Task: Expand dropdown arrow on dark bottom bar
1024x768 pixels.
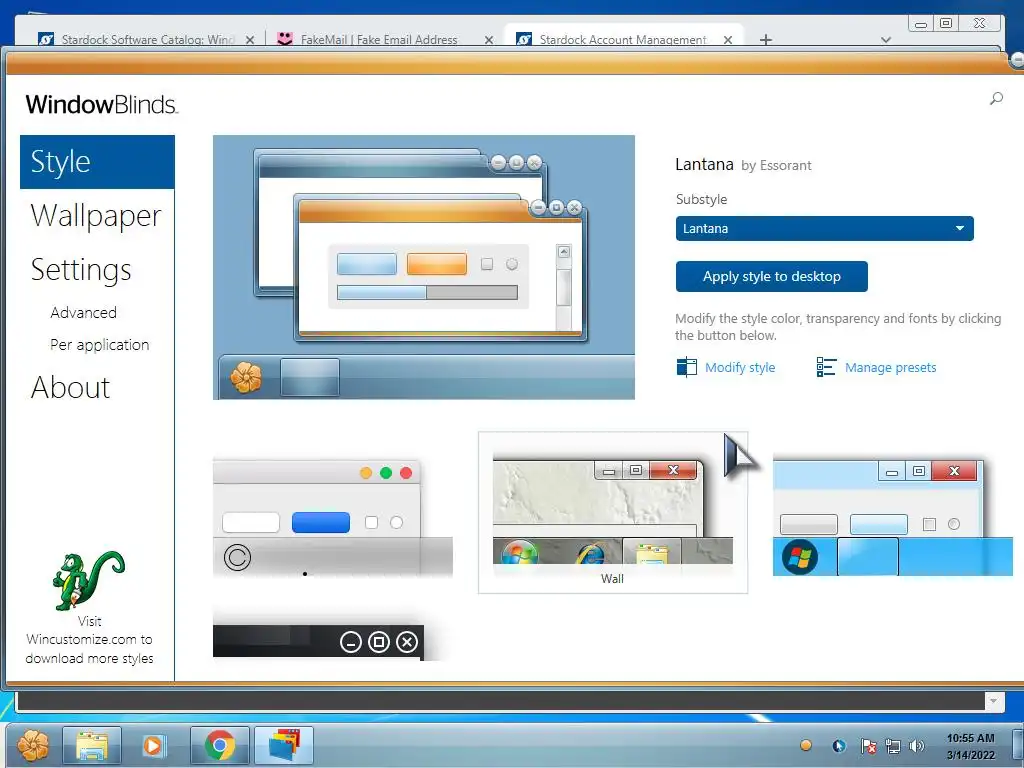Action: [x=993, y=701]
